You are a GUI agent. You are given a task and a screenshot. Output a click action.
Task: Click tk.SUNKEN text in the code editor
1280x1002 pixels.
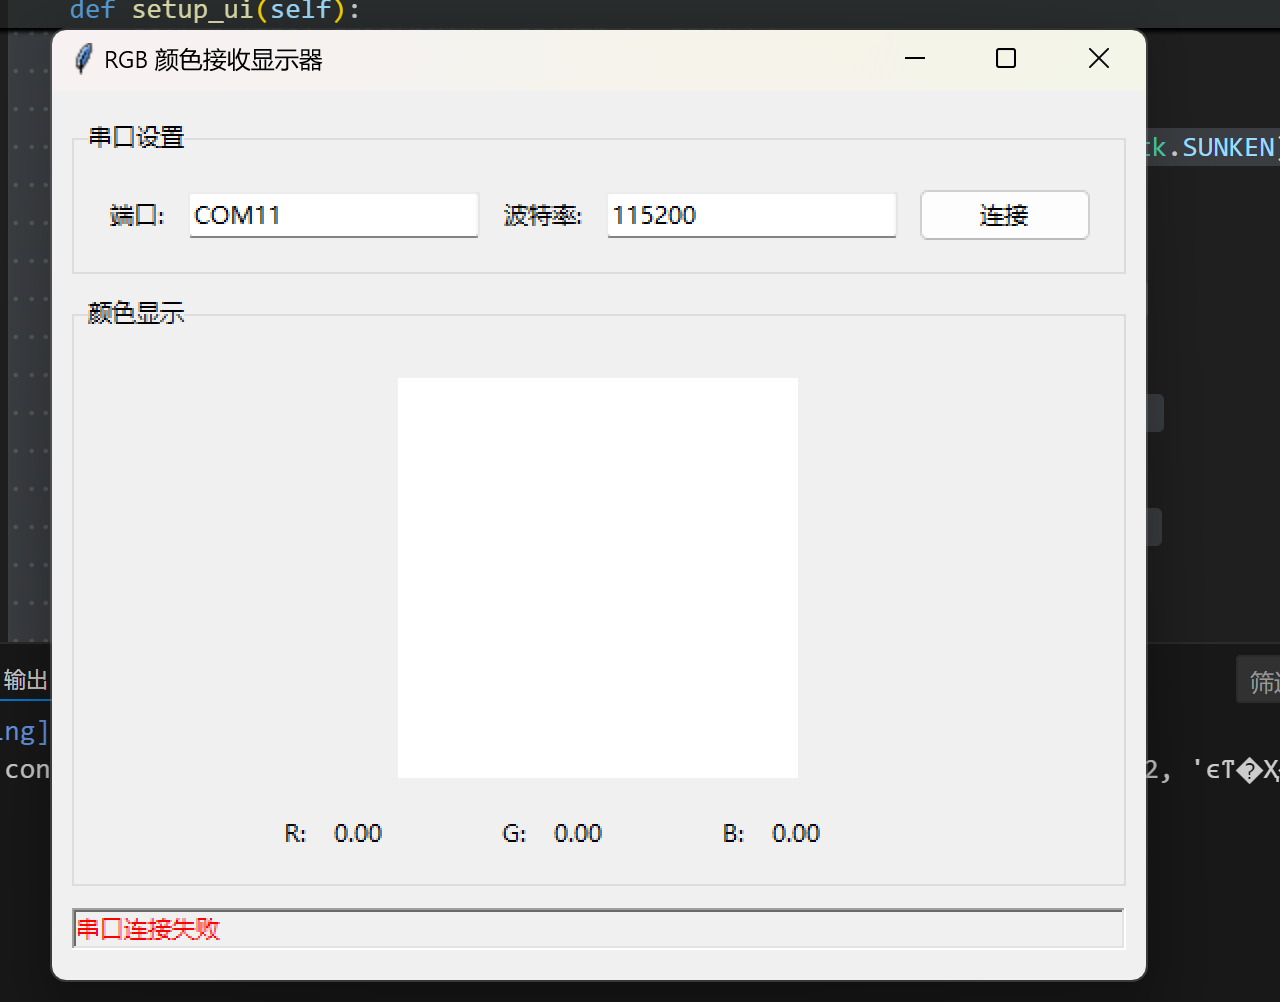point(1211,148)
